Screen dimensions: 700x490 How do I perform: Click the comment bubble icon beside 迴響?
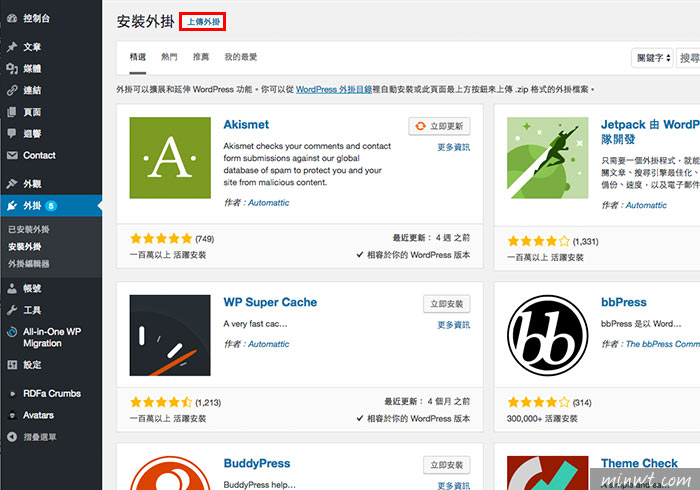coord(12,133)
